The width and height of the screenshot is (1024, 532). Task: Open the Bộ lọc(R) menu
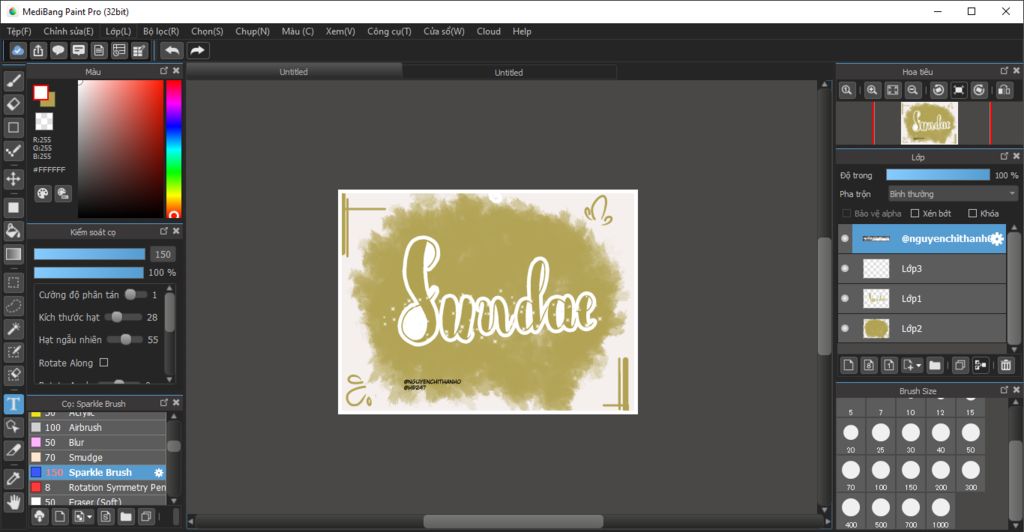pyautogui.click(x=161, y=31)
